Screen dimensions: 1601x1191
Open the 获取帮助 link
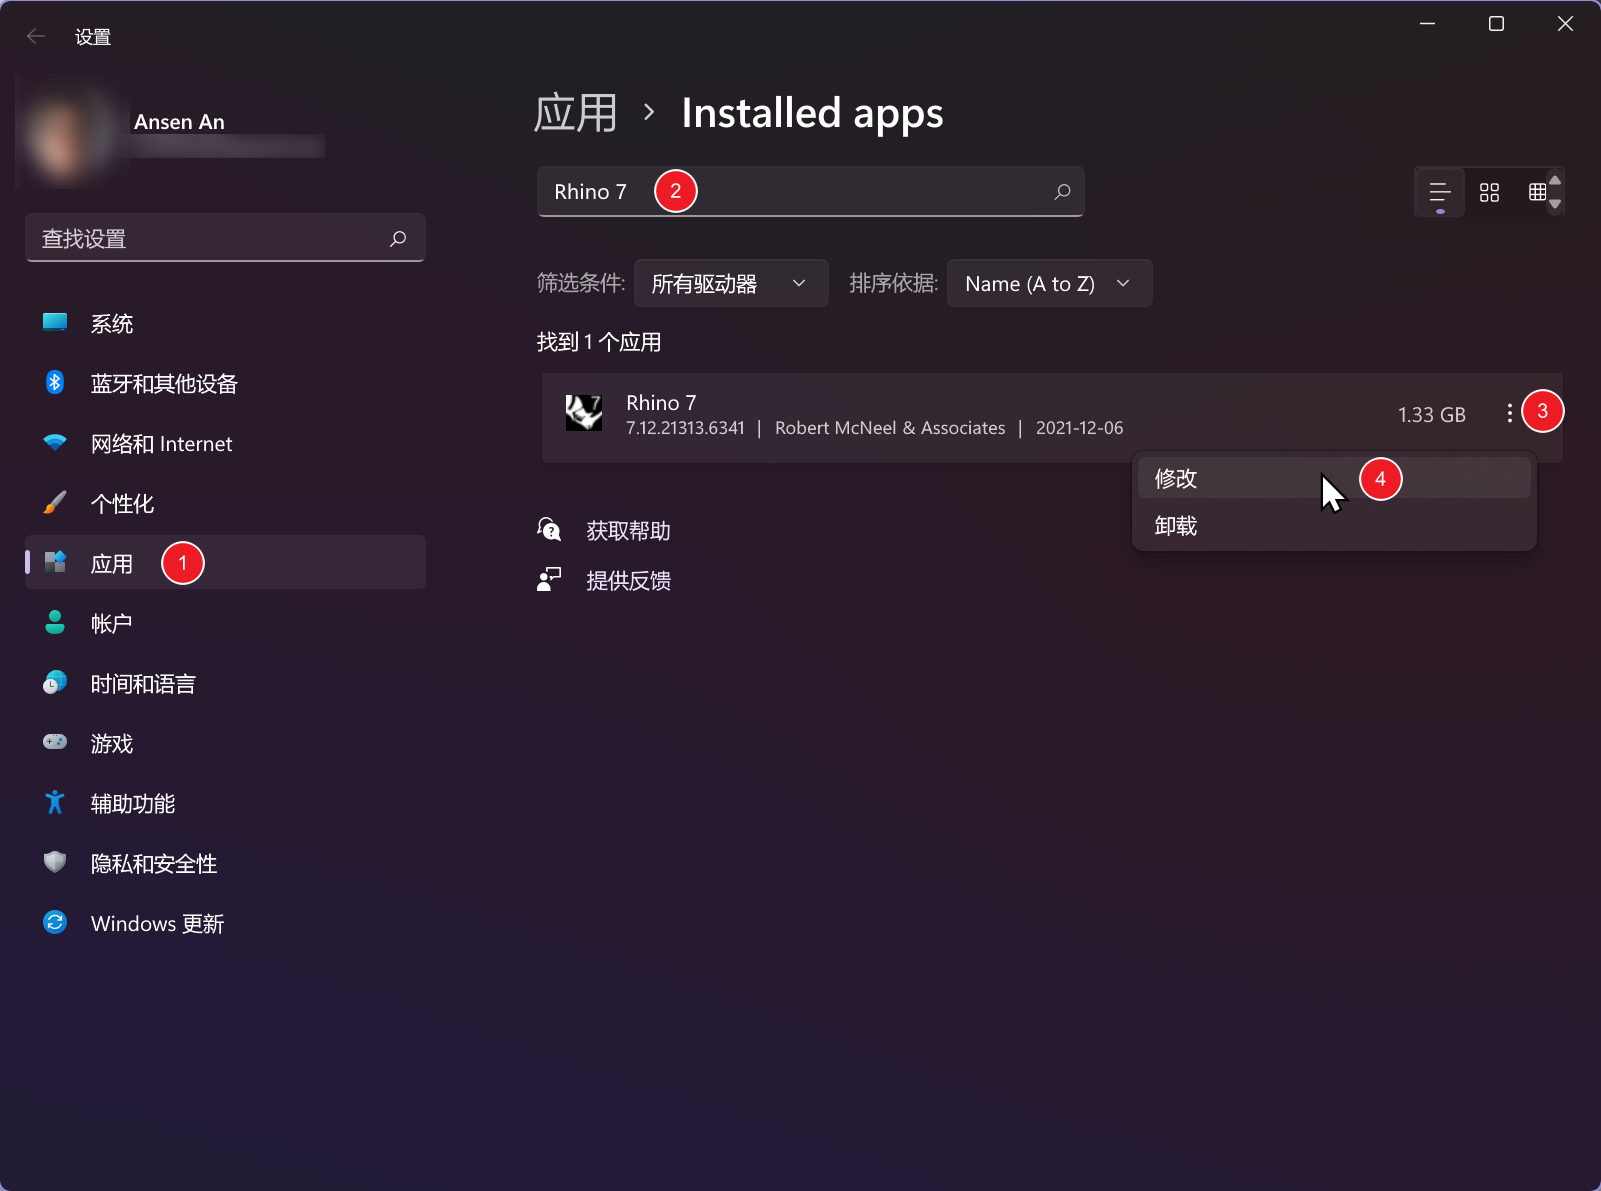click(x=628, y=531)
